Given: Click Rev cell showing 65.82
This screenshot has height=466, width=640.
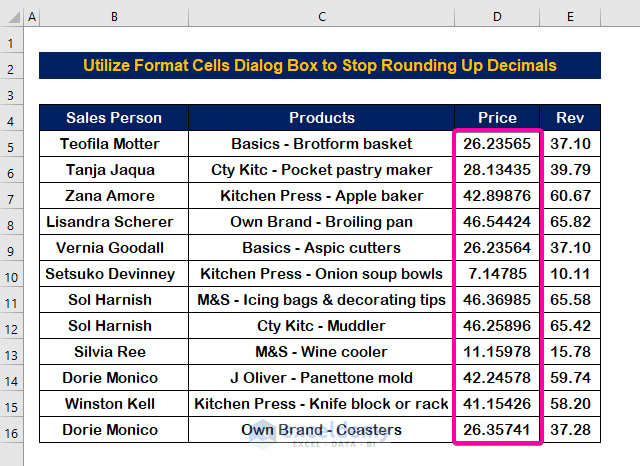Looking at the screenshot, I should click(571, 222).
